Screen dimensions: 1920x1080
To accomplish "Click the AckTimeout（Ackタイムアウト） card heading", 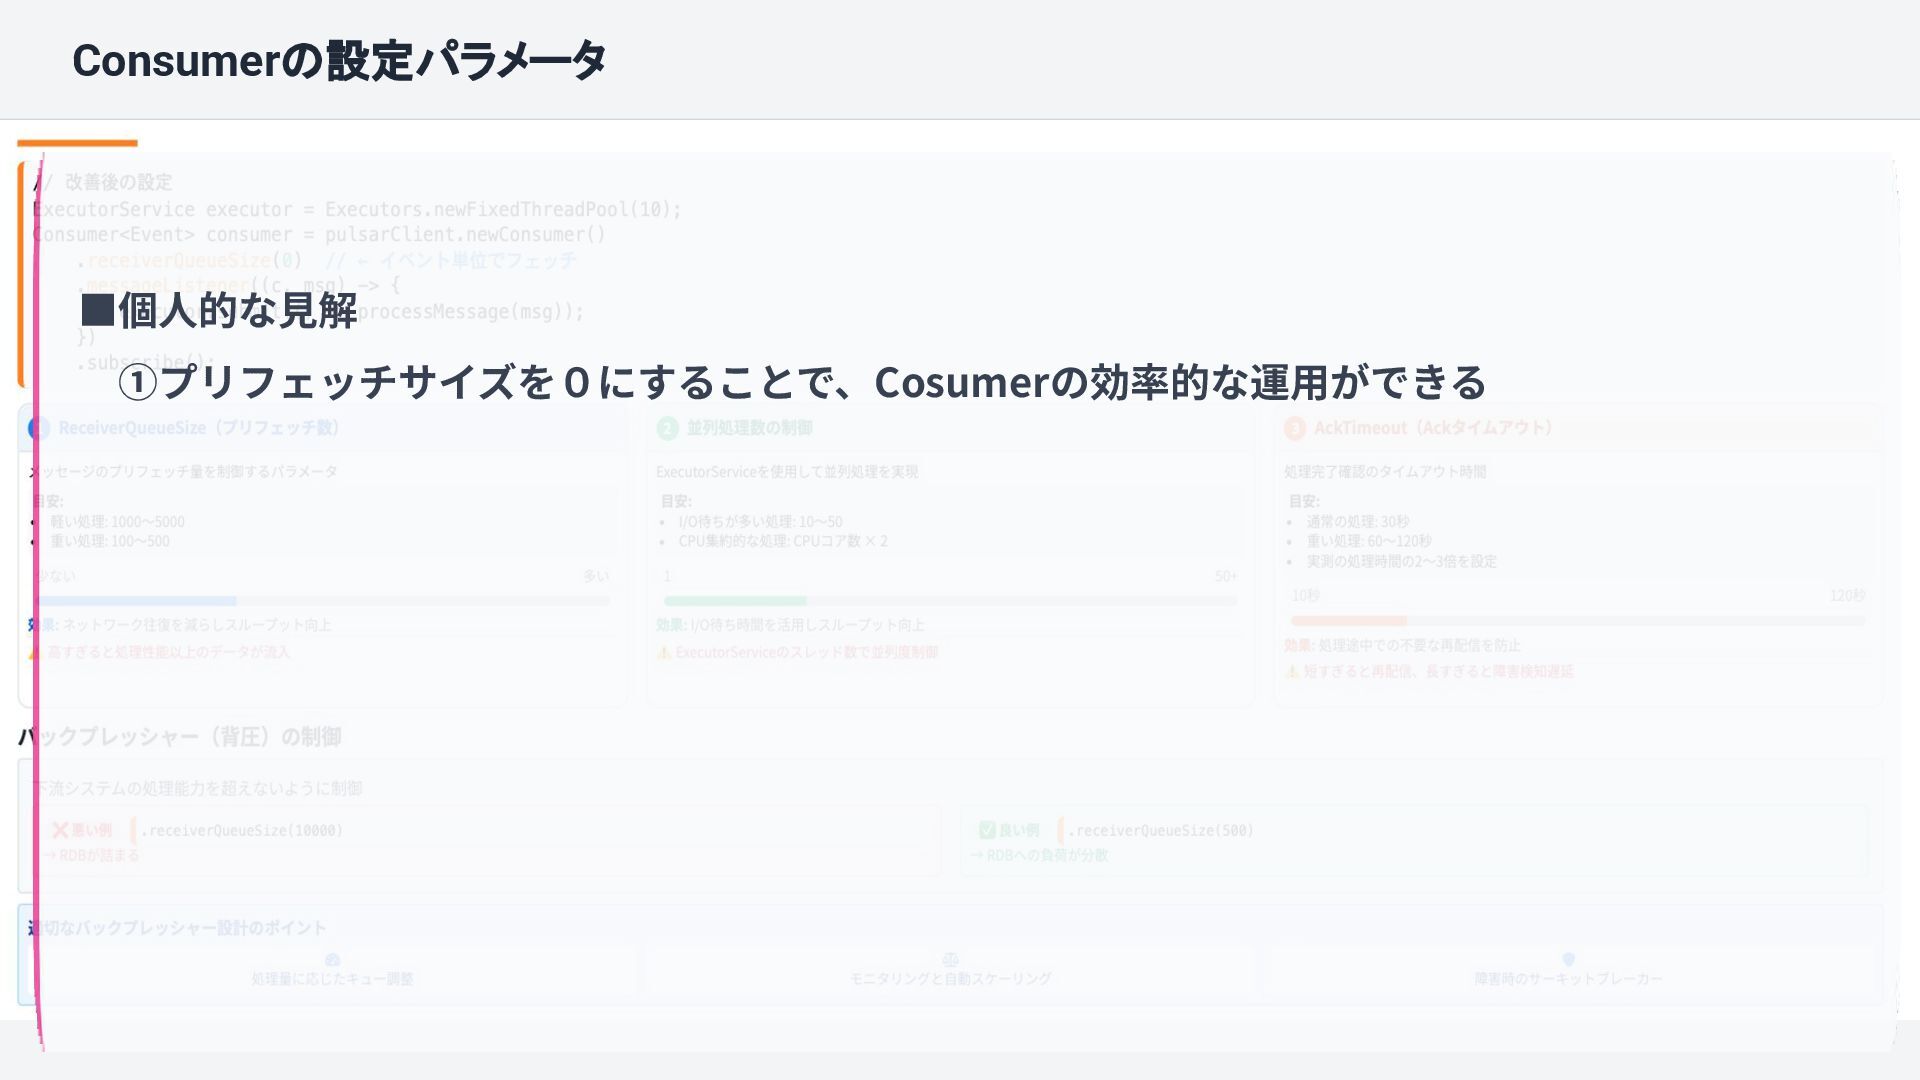I will point(1432,428).
